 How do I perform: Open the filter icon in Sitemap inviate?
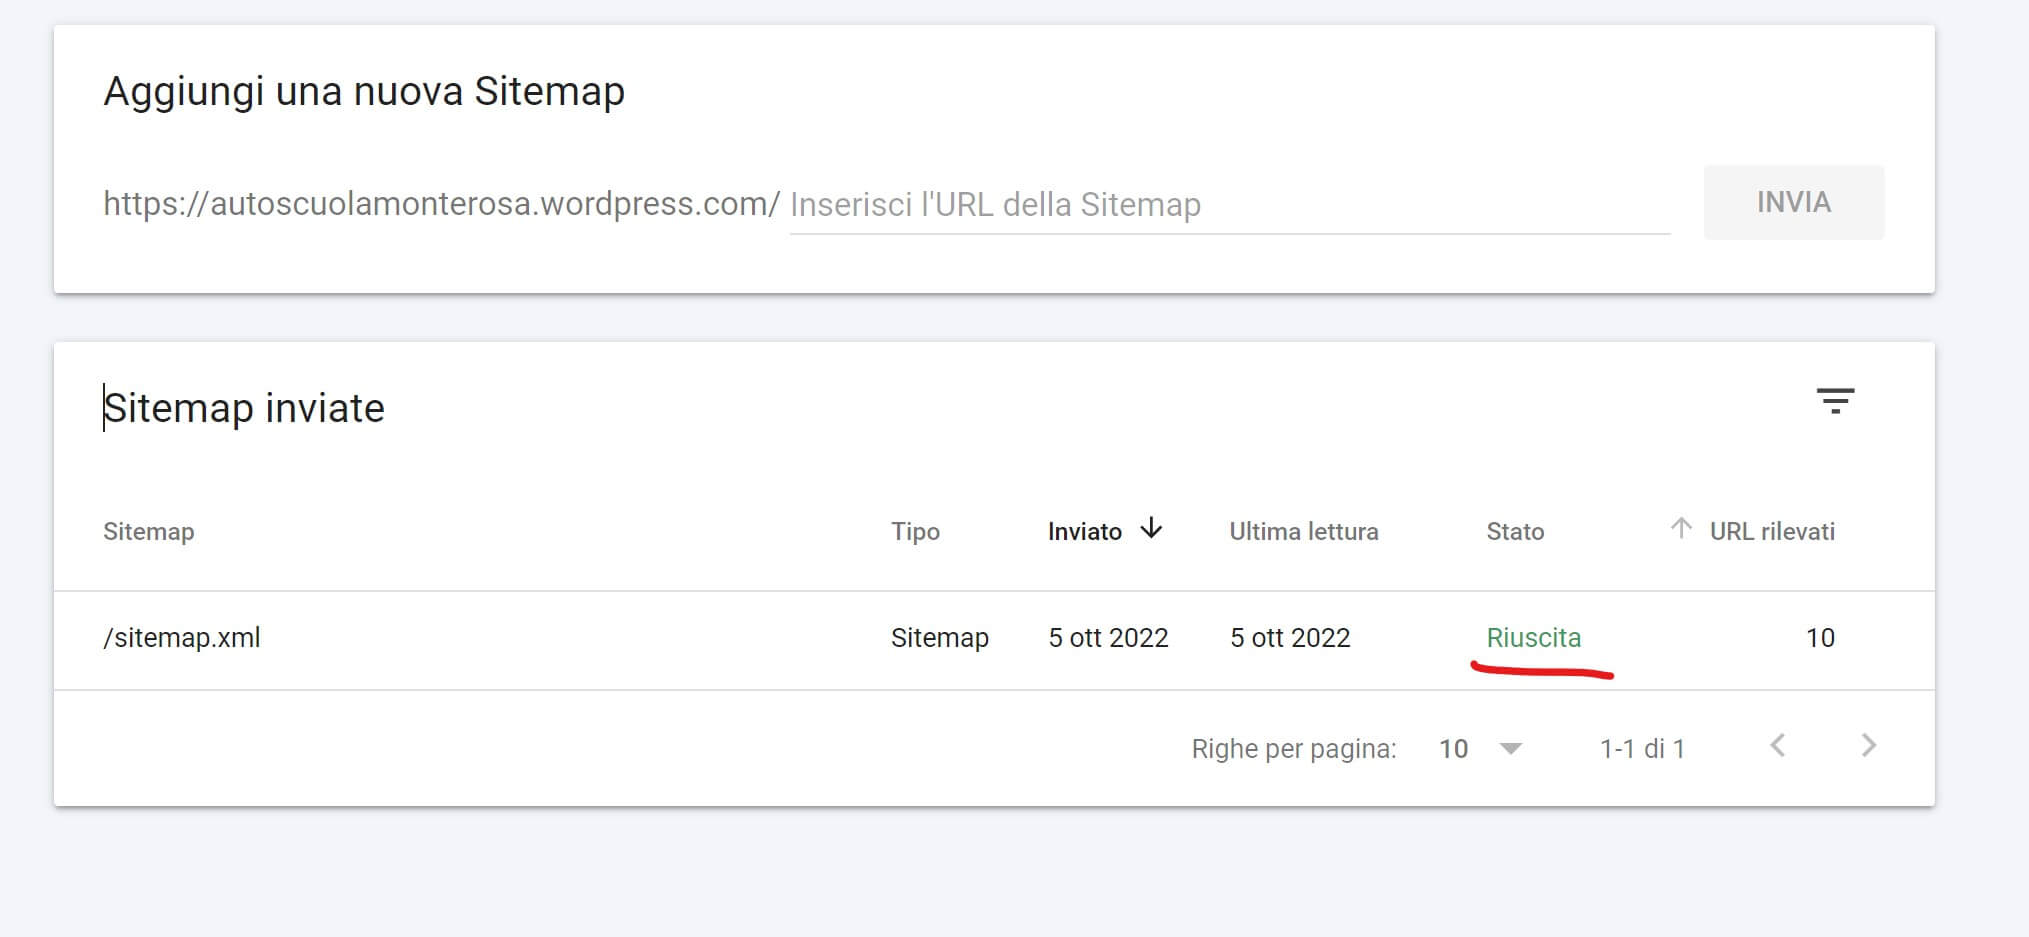pos(1834,401)
